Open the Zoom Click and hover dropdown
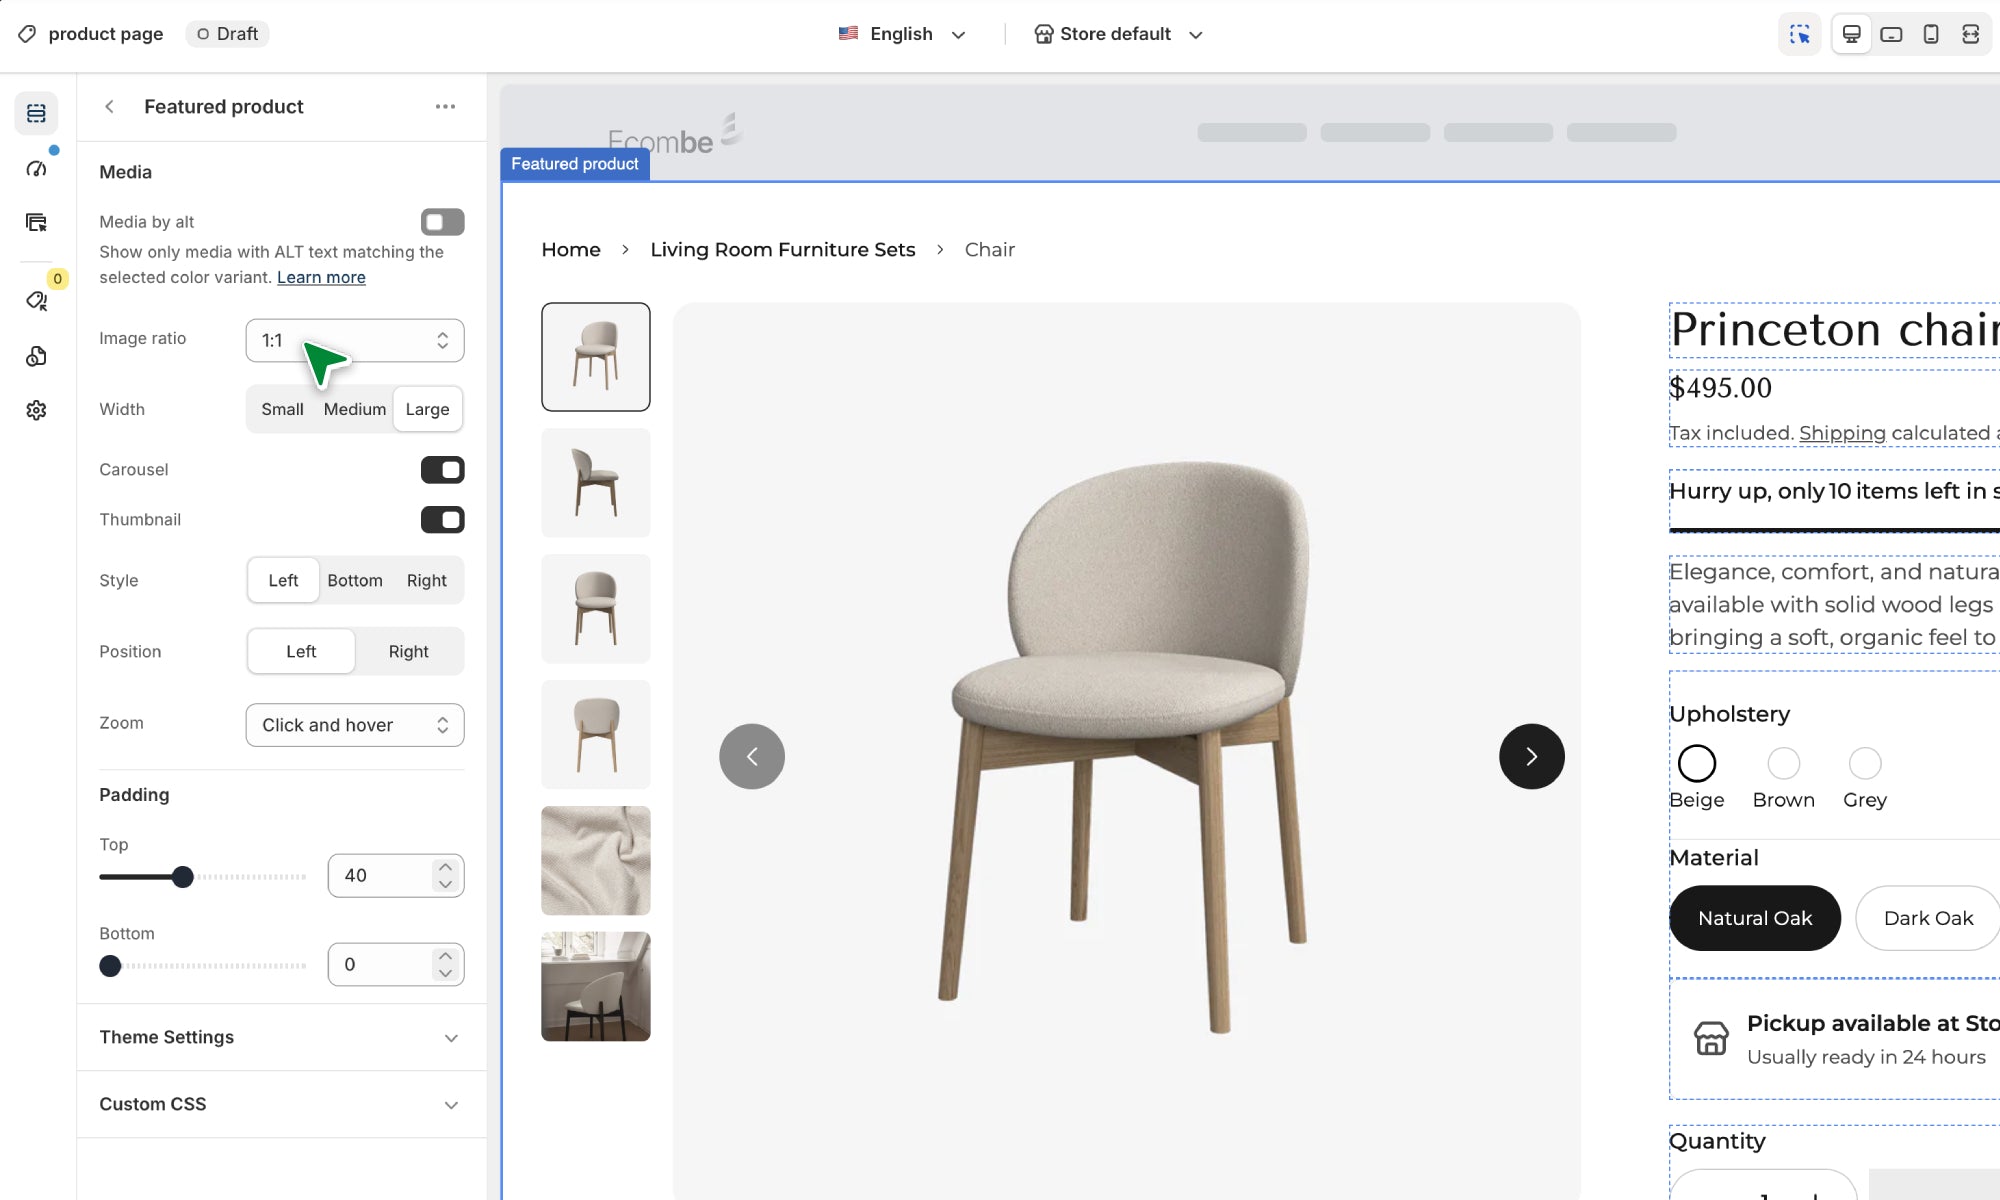Viewport: 2000px width, 1200px height. [355, 725]
